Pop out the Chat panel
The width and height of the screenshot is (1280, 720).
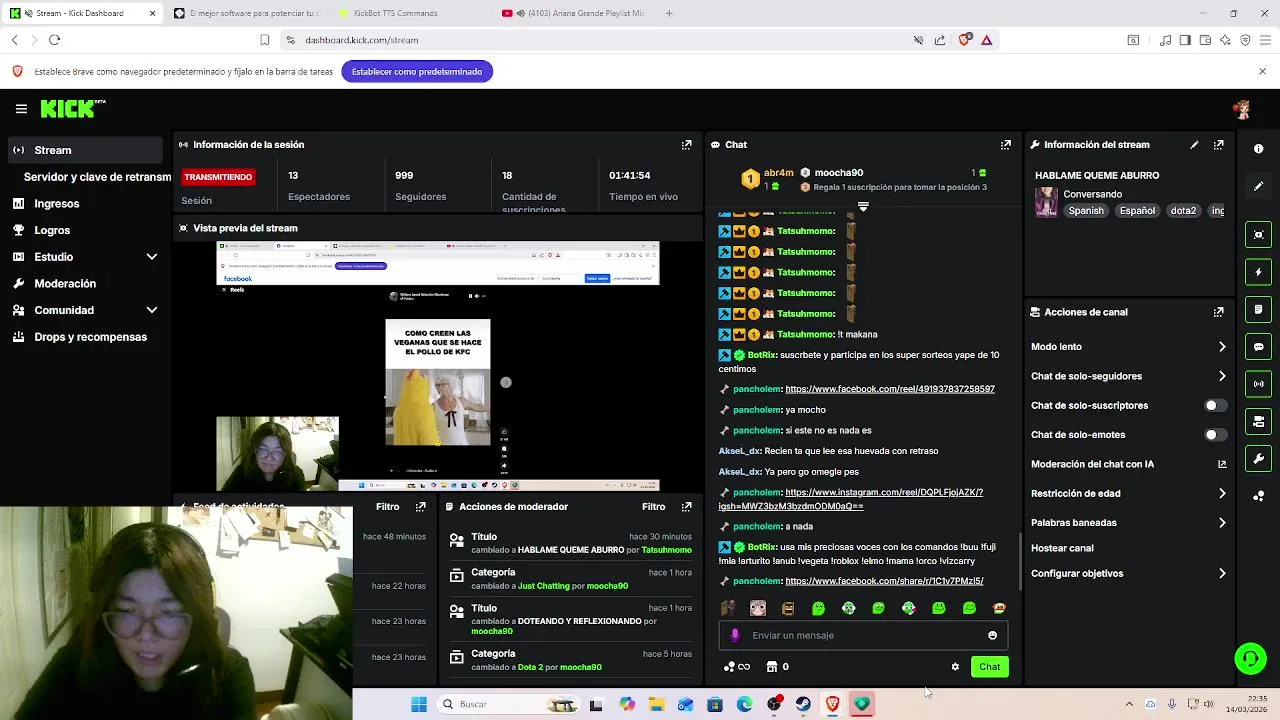1006,145
